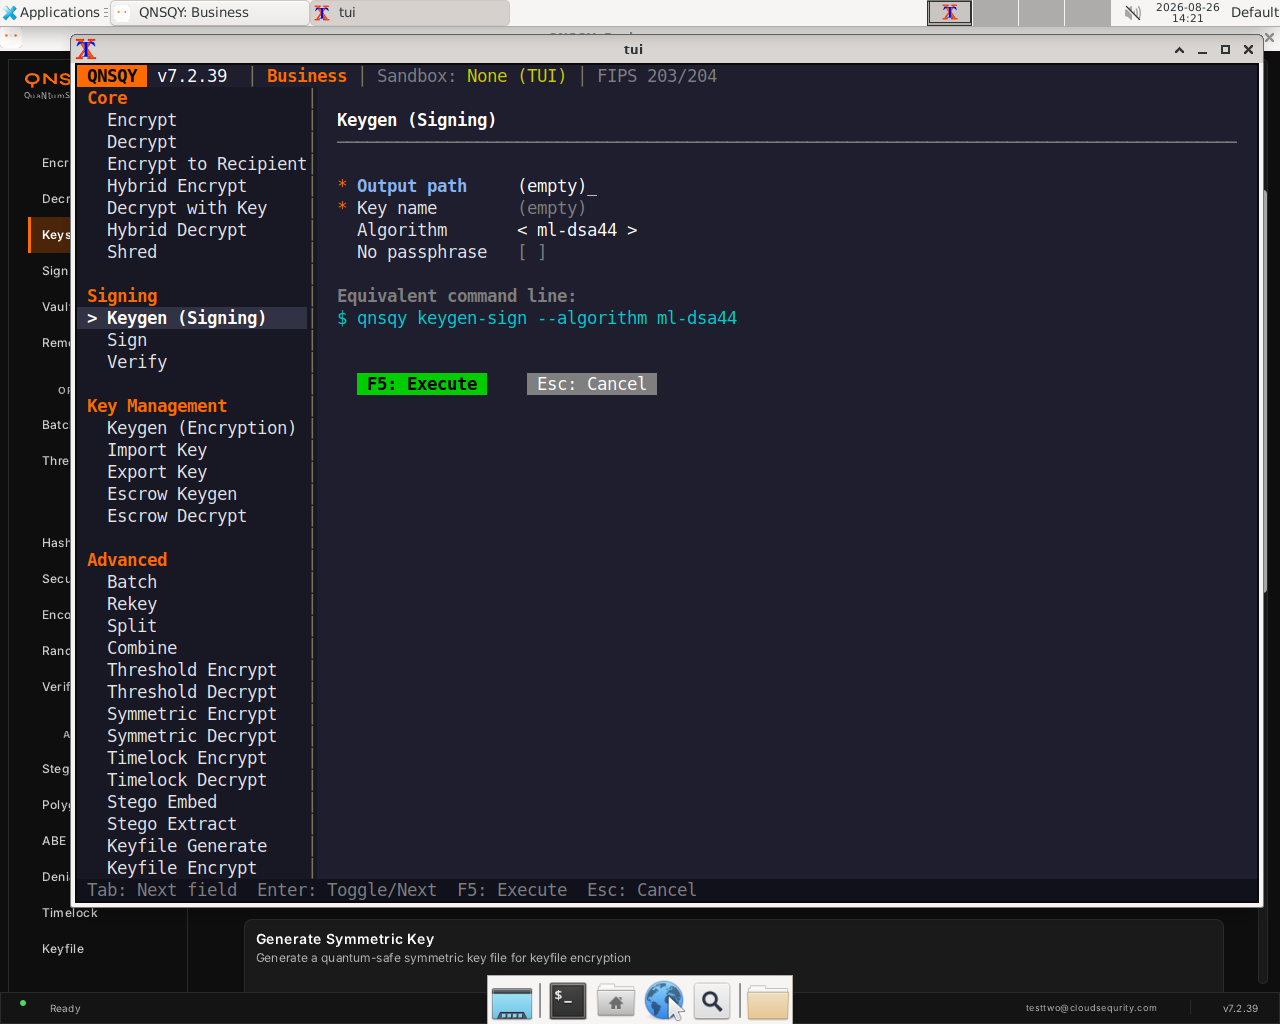Select Keyfile Encrypt entry
Image resolution: width=1280 pixels, height=1024 pixels.
[x=182, y=868]
